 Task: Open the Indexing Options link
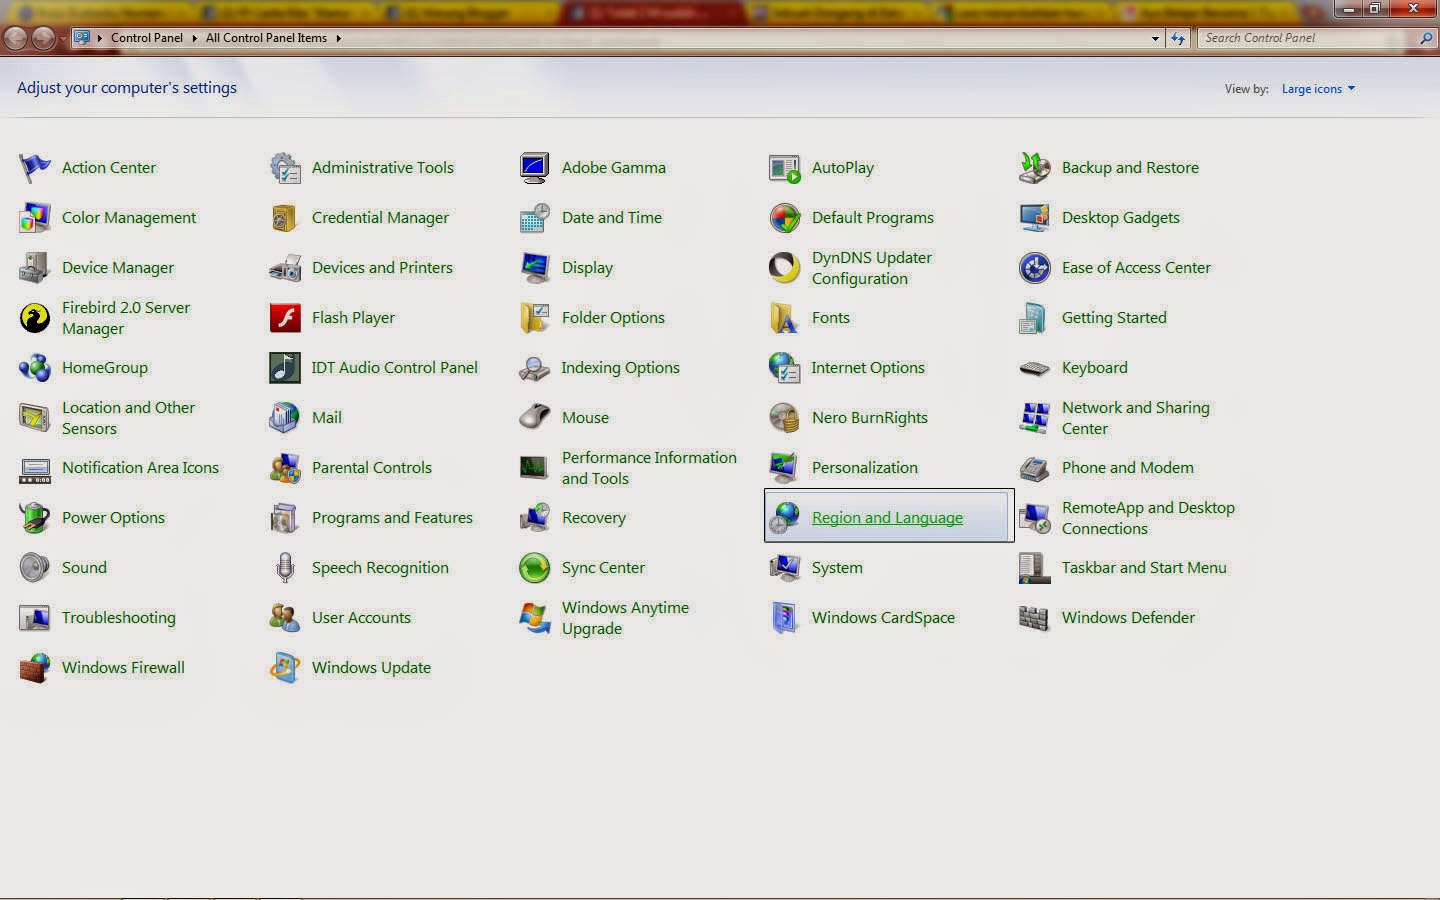pyautogui.click(x=620, y=368)
